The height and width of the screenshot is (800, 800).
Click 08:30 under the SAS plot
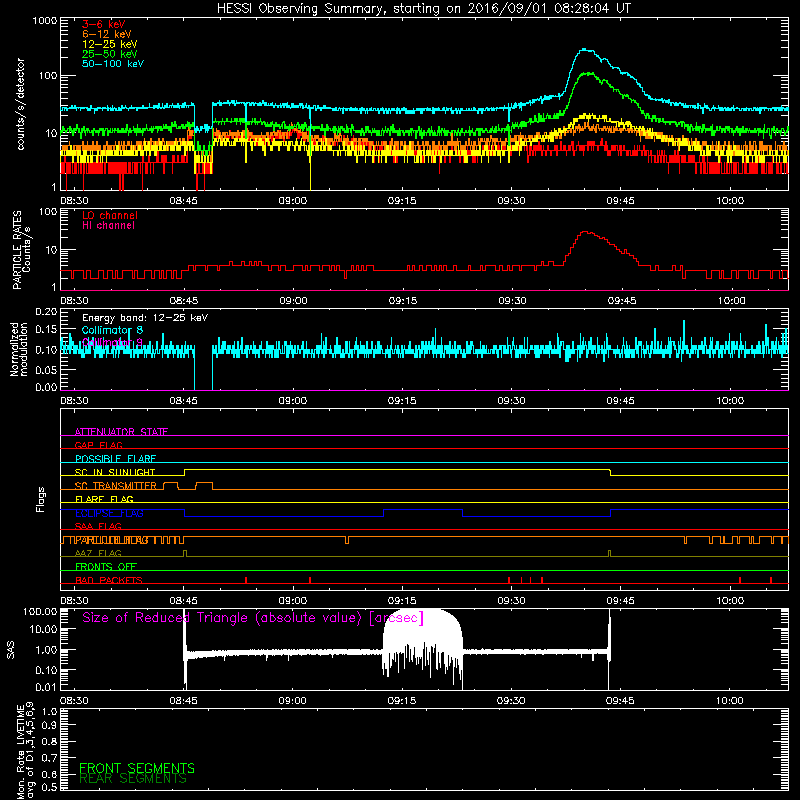point(74,701)
